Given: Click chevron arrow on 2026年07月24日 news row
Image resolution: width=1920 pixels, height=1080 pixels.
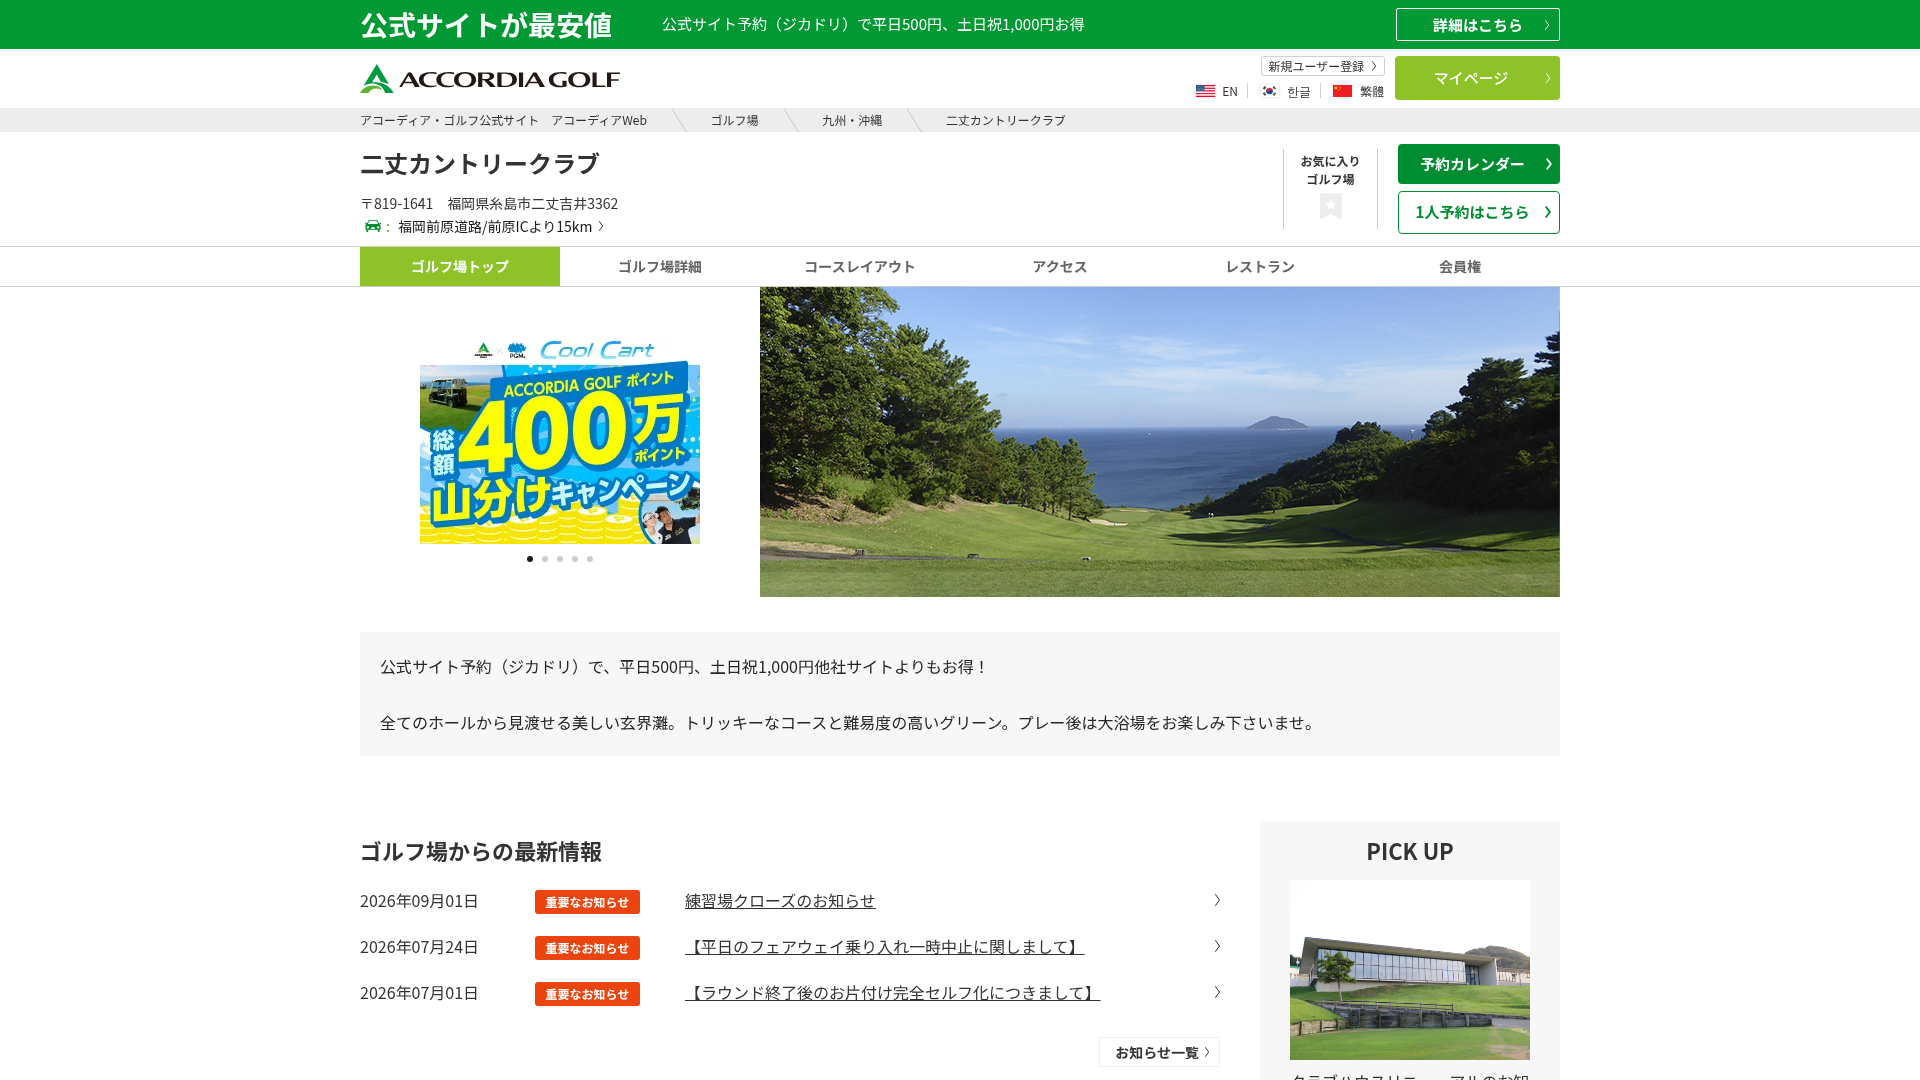Looking at the screenshot, I should [1217, 946].
